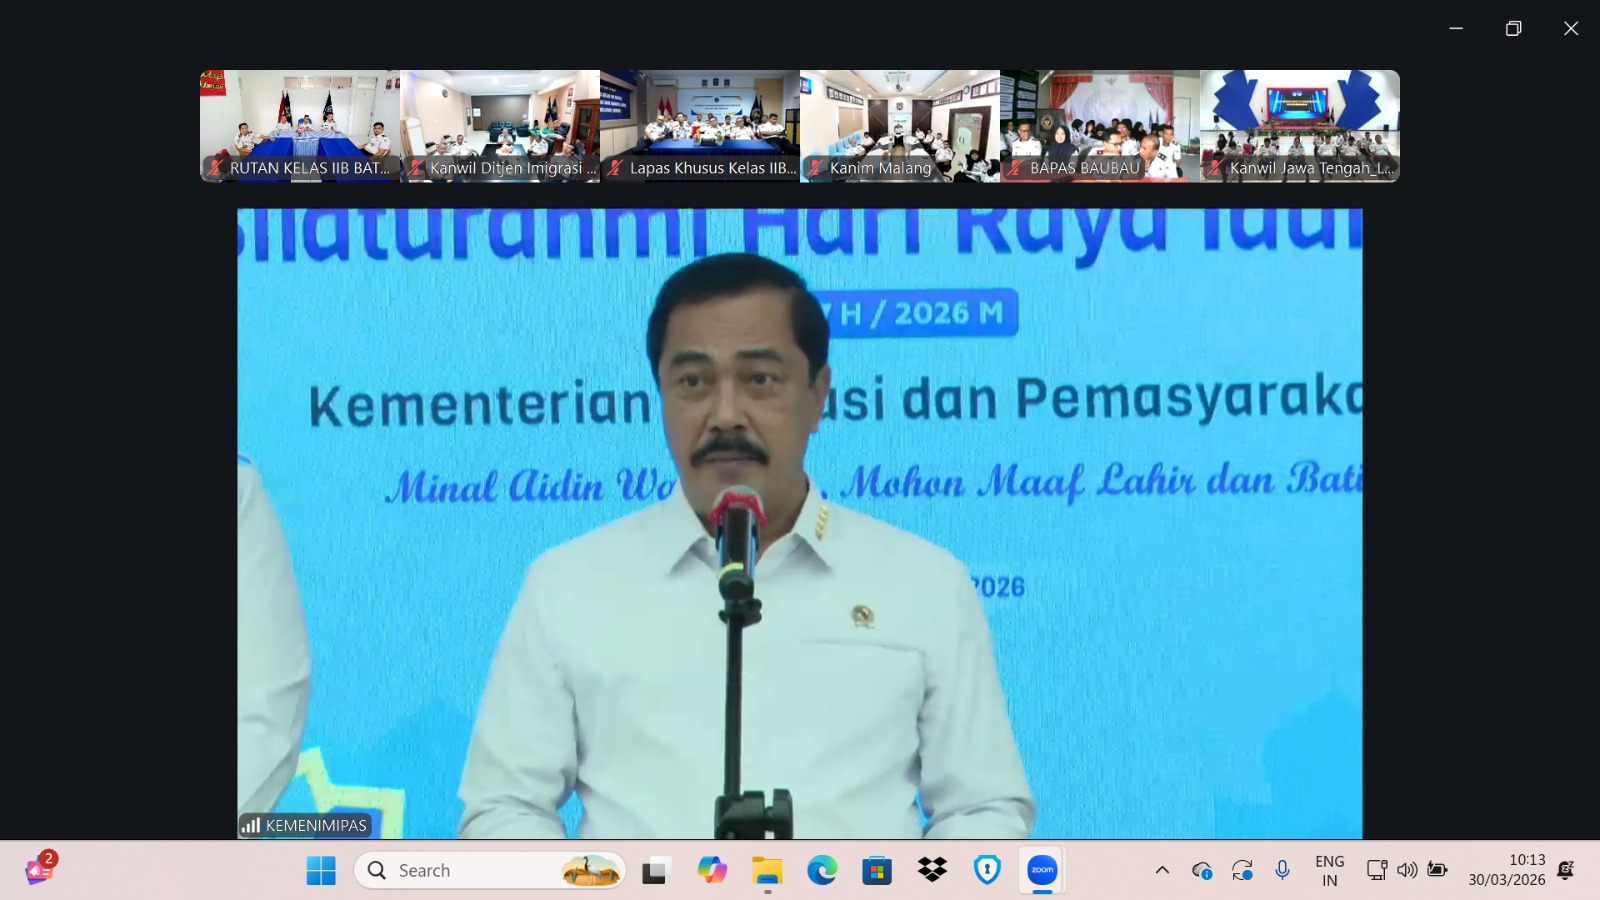Open Copilot from the taskbar

pos(712,870)
